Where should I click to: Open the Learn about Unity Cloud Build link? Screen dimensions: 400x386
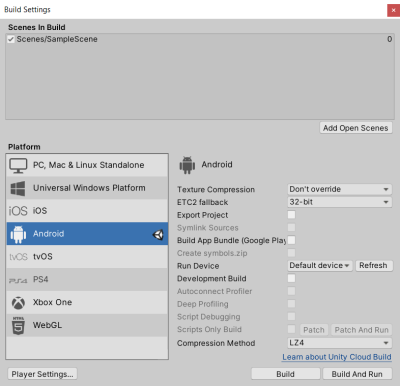pyautogui.click(x=337, y=357)
